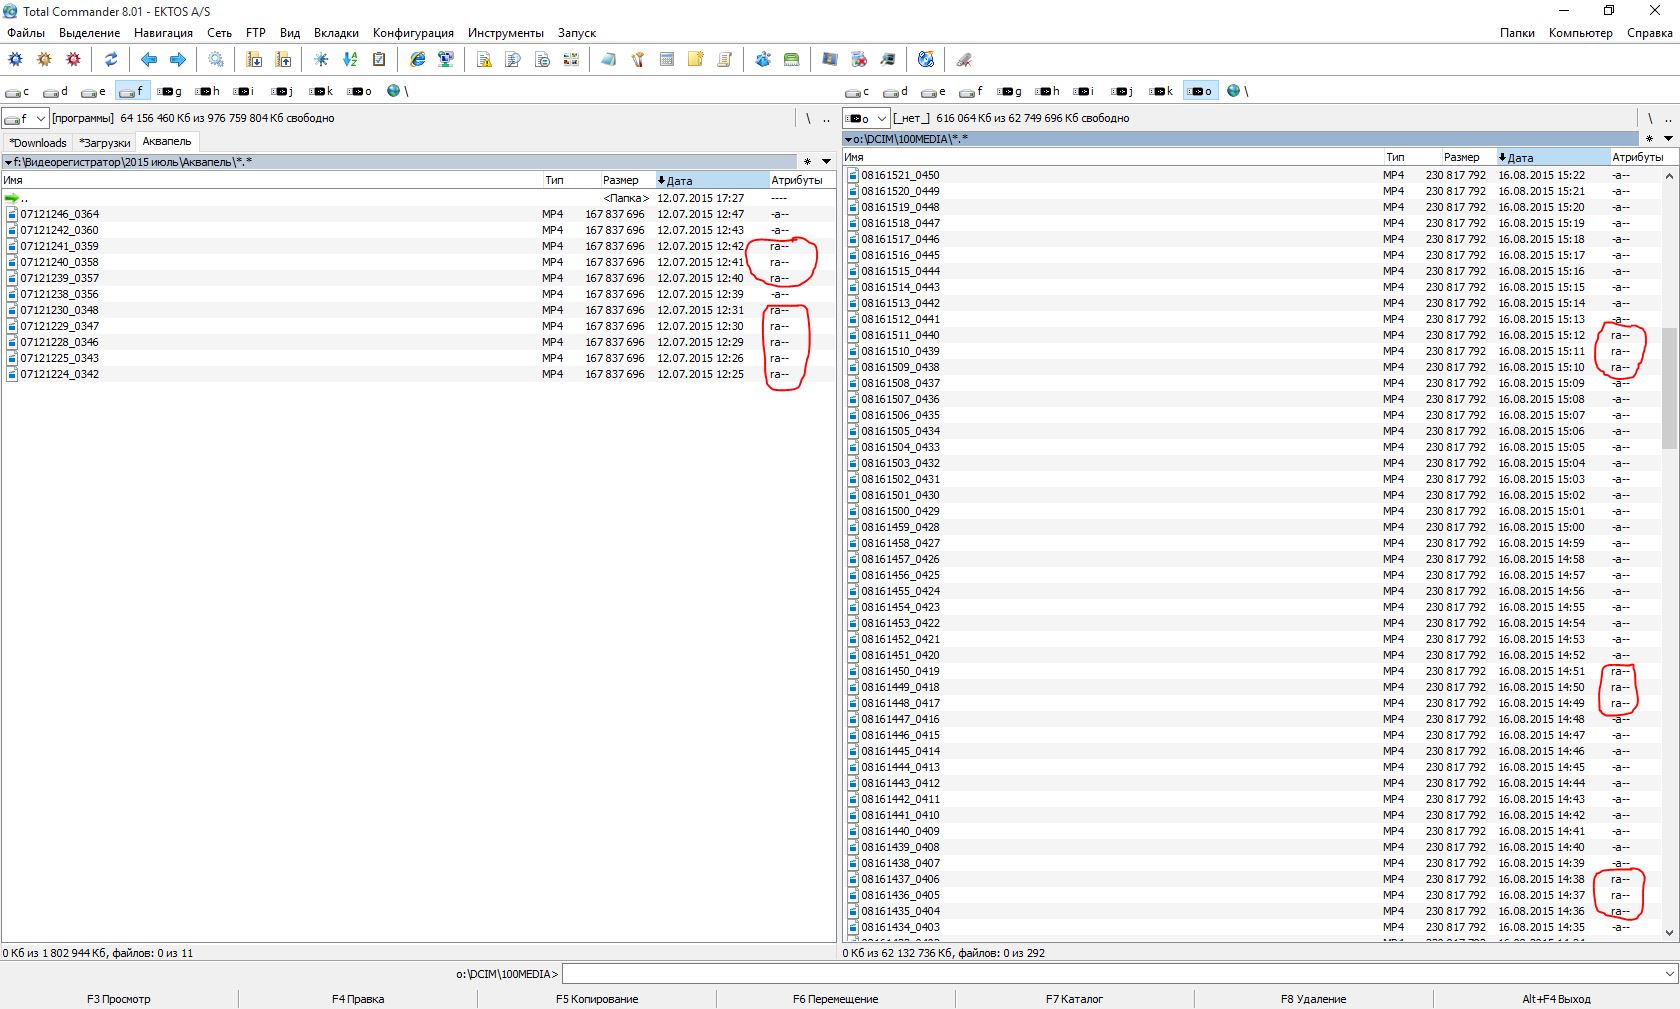The width and height of the screenshot is (1680, 1009).
Task: Select drive g in the left drive bar
Action: tap(170, 92)
